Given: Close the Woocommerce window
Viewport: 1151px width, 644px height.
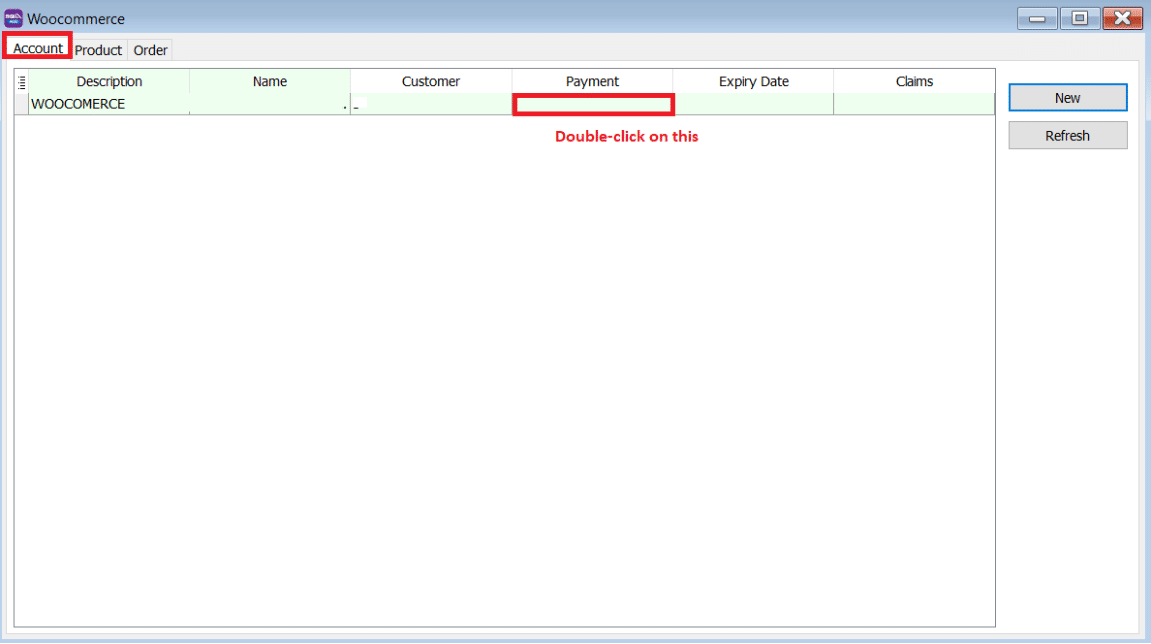Looking at the screenshot, I should pos(1122,18).
